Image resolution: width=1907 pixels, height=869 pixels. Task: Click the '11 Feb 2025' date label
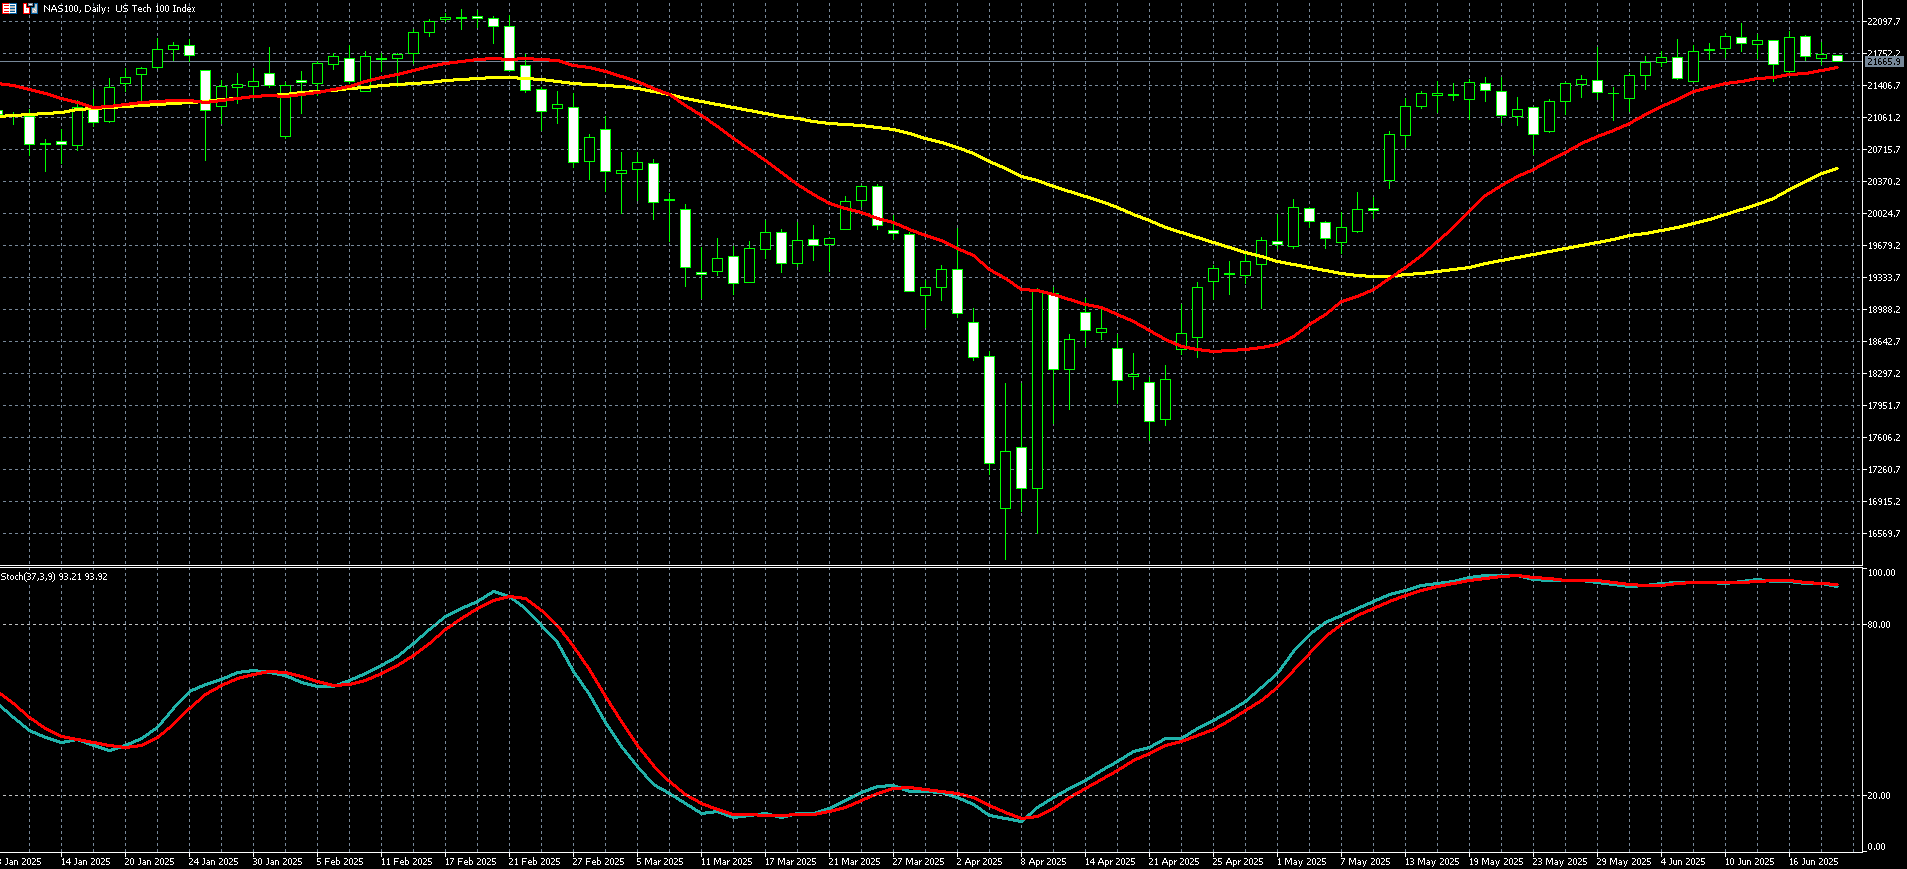(x=406, y=861)
